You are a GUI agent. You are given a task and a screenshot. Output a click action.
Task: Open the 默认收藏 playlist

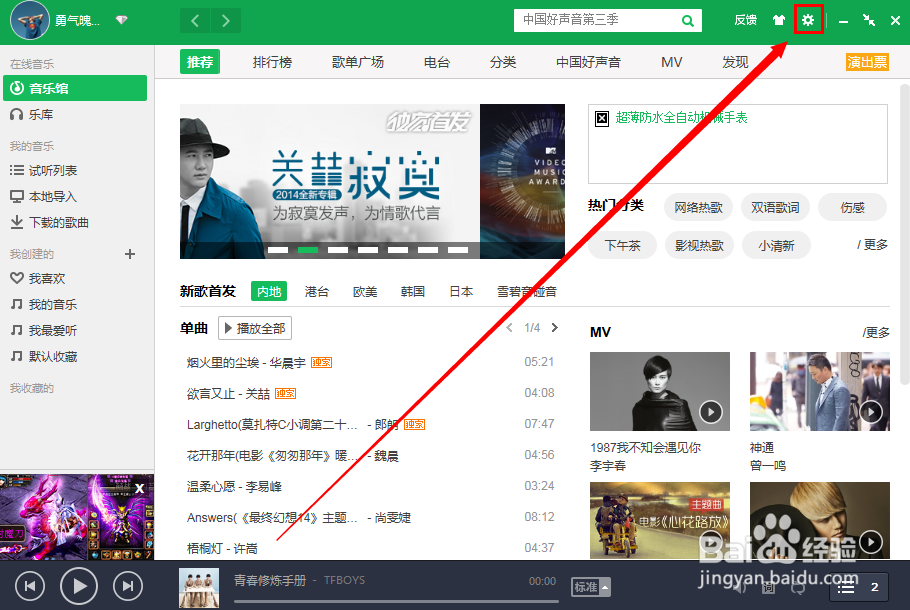click(x=44, y=356)
